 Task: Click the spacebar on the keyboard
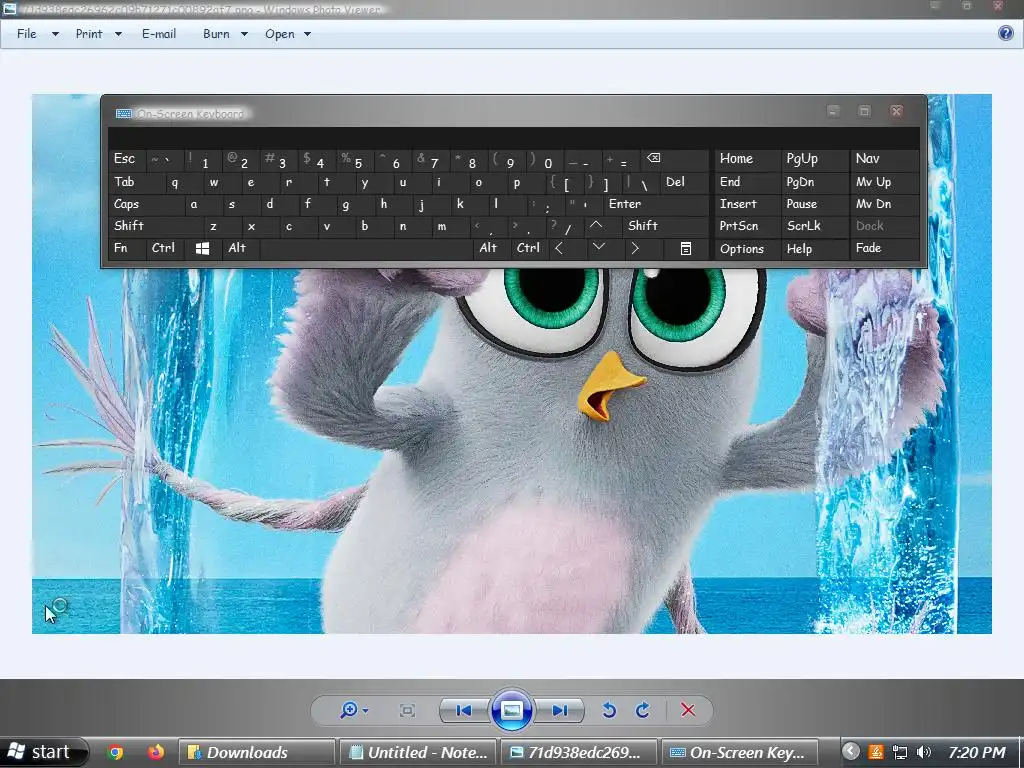tap(366, 249)
